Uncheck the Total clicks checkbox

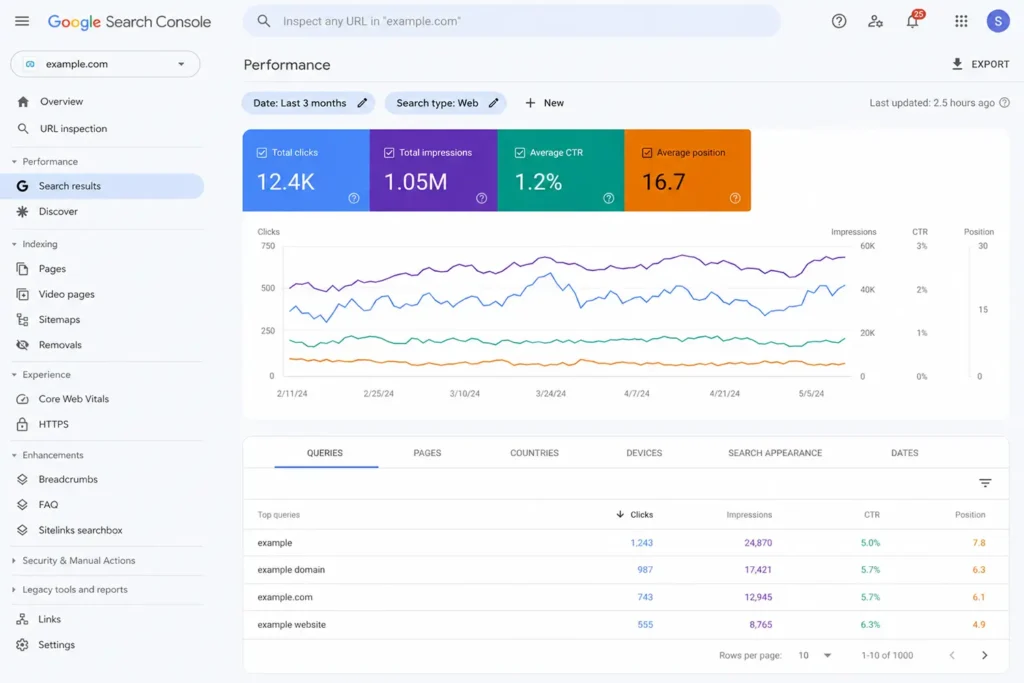[x=262, y=153]
